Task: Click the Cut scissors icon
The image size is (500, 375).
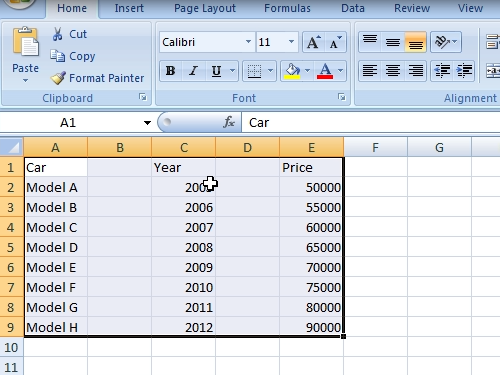Action: click(x=57, y=34)
